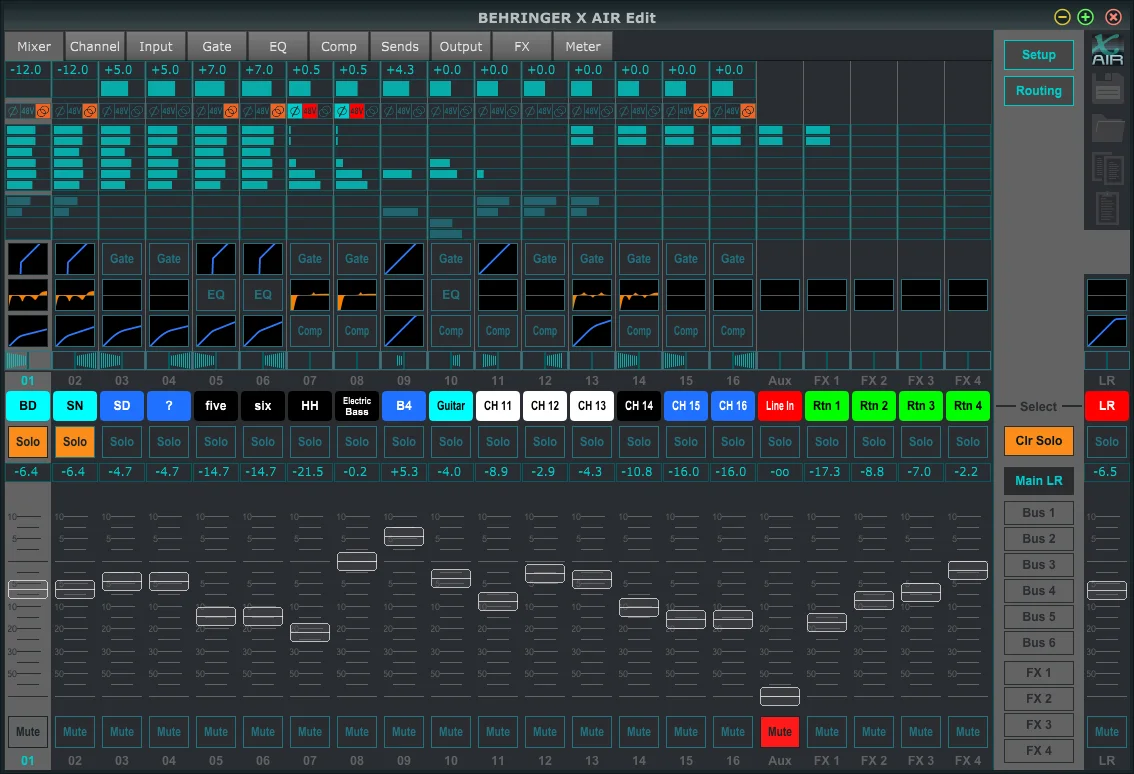Enable Solo on Electric Bass channel
Screen dimensions: 1134x774
(357, 441)
